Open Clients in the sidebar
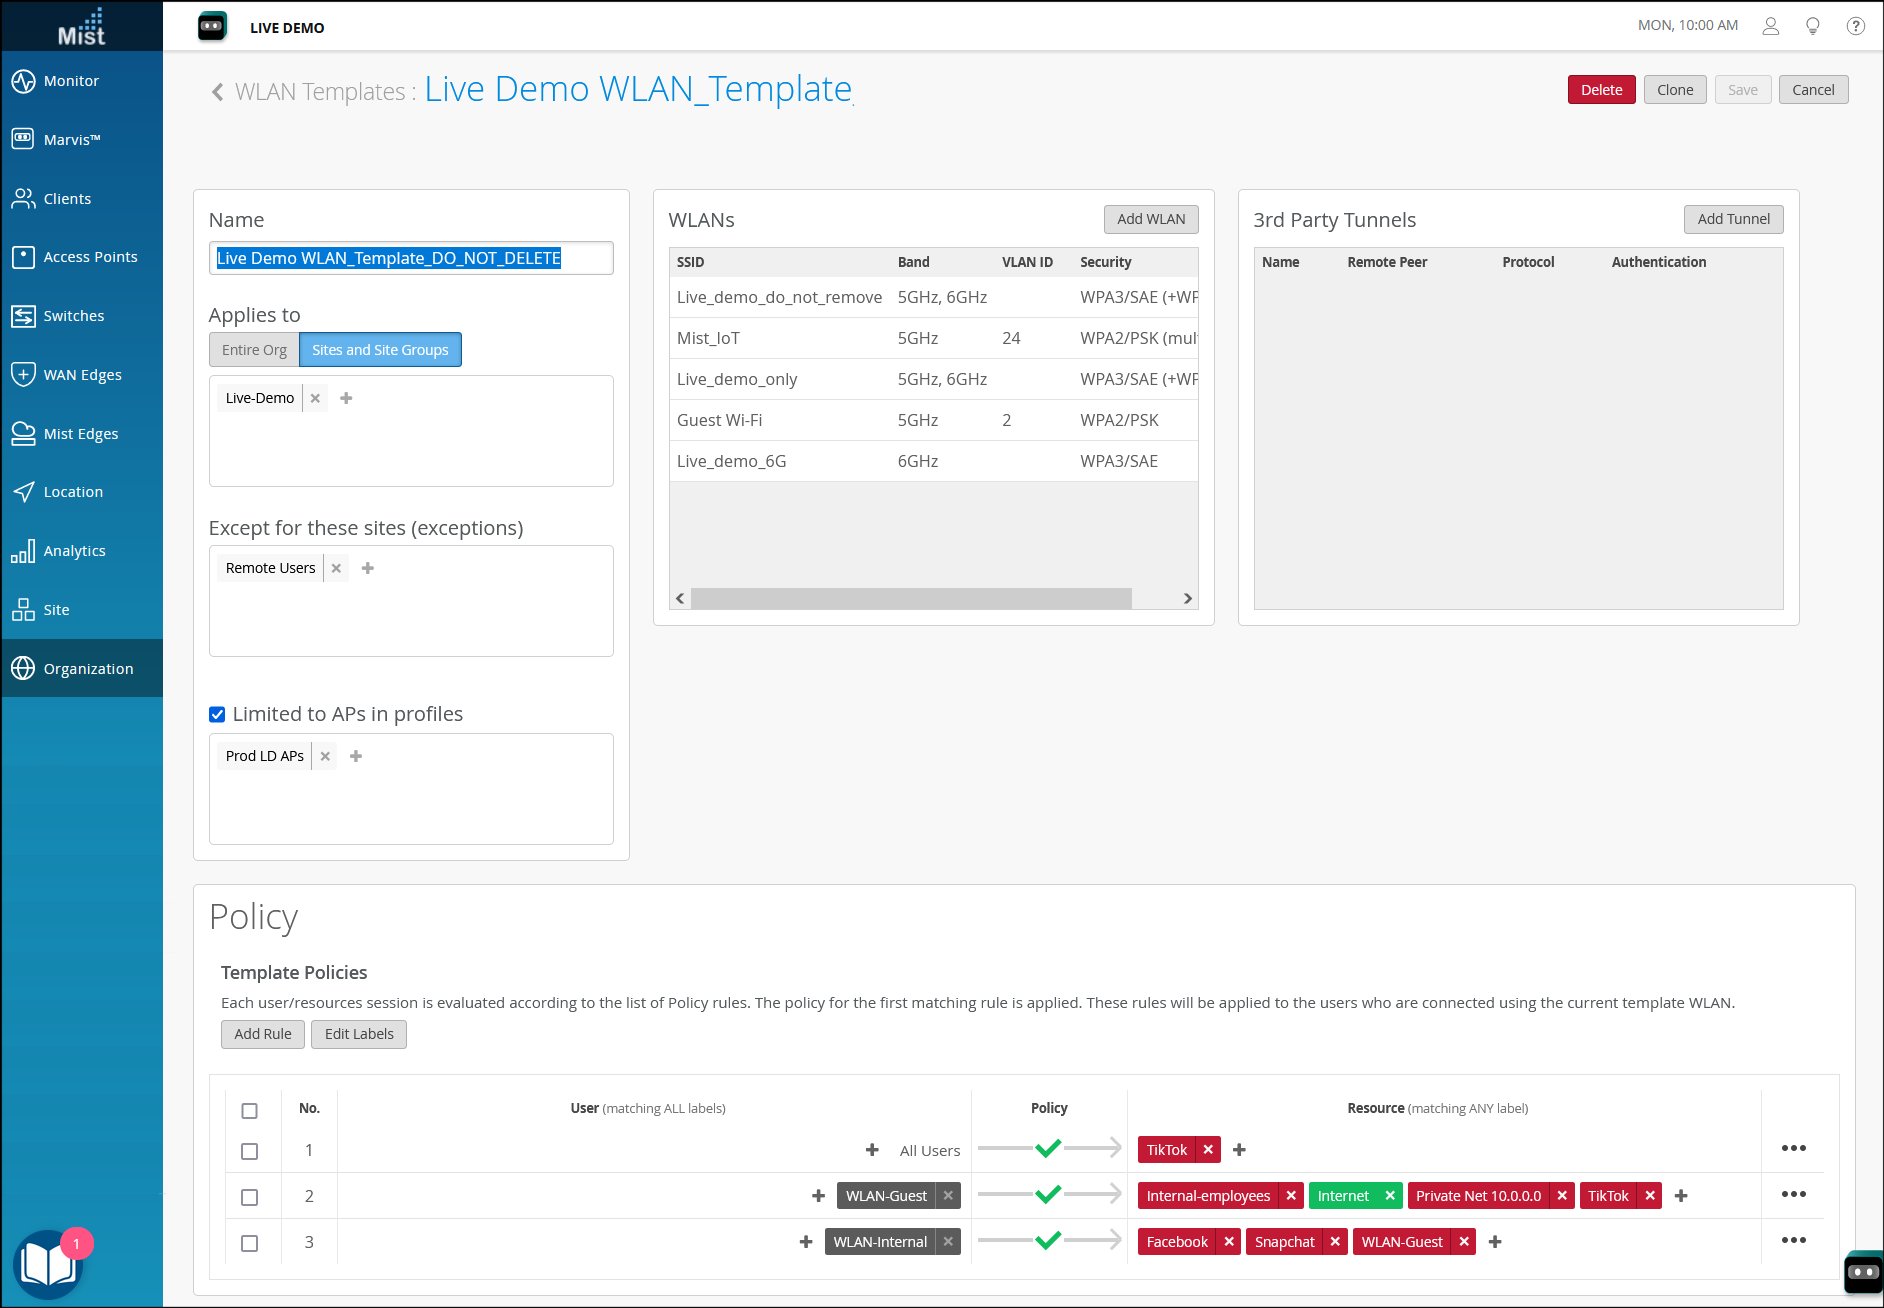Screen dimensions: 1884x1308 coord(82,199)
